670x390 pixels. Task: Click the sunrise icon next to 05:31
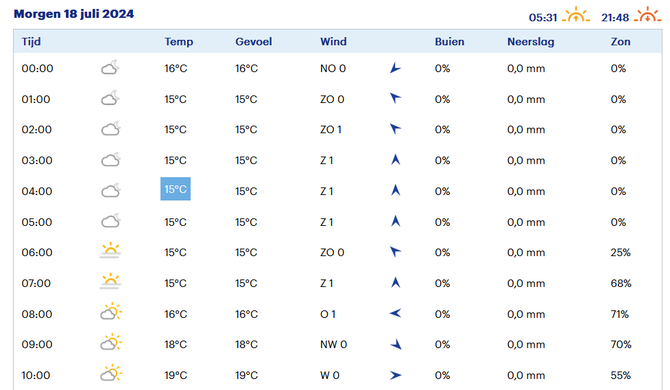[x=576, y=15]
